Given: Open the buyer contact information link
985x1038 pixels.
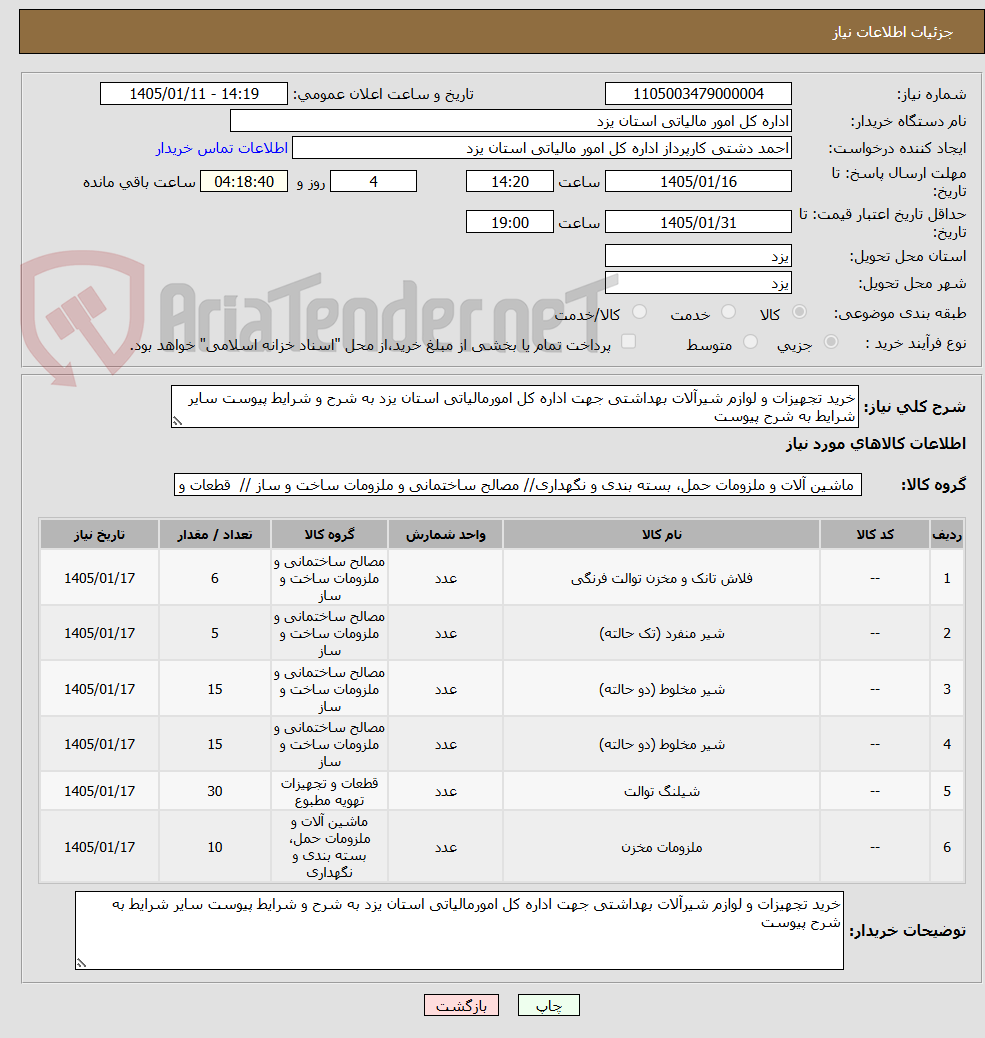Looking at the screenshot, I should click(222, 148).
